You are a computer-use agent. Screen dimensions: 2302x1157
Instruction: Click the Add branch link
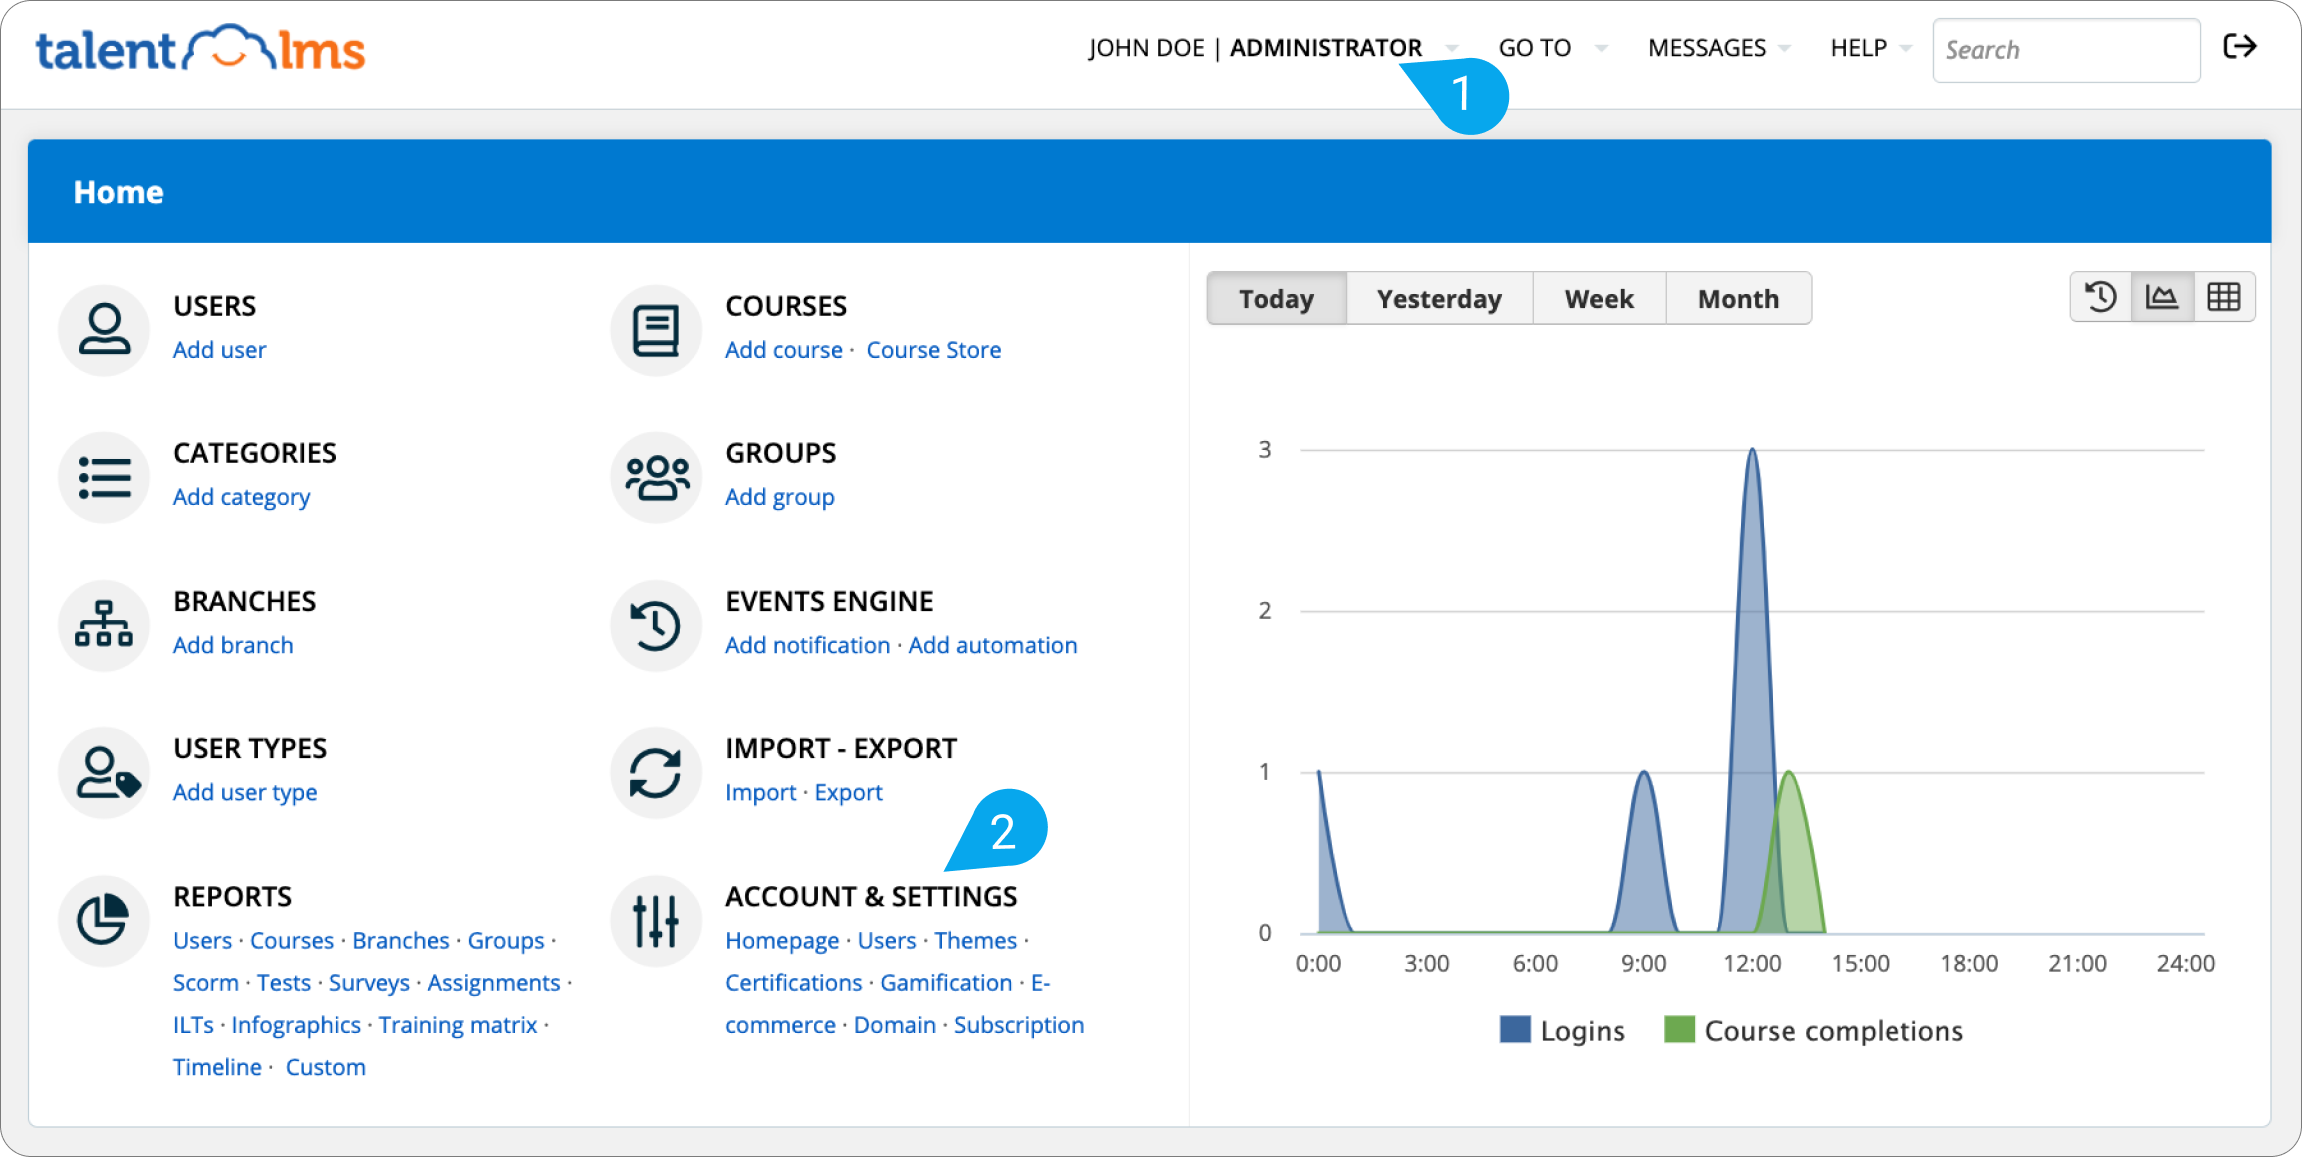pos(233,645)
